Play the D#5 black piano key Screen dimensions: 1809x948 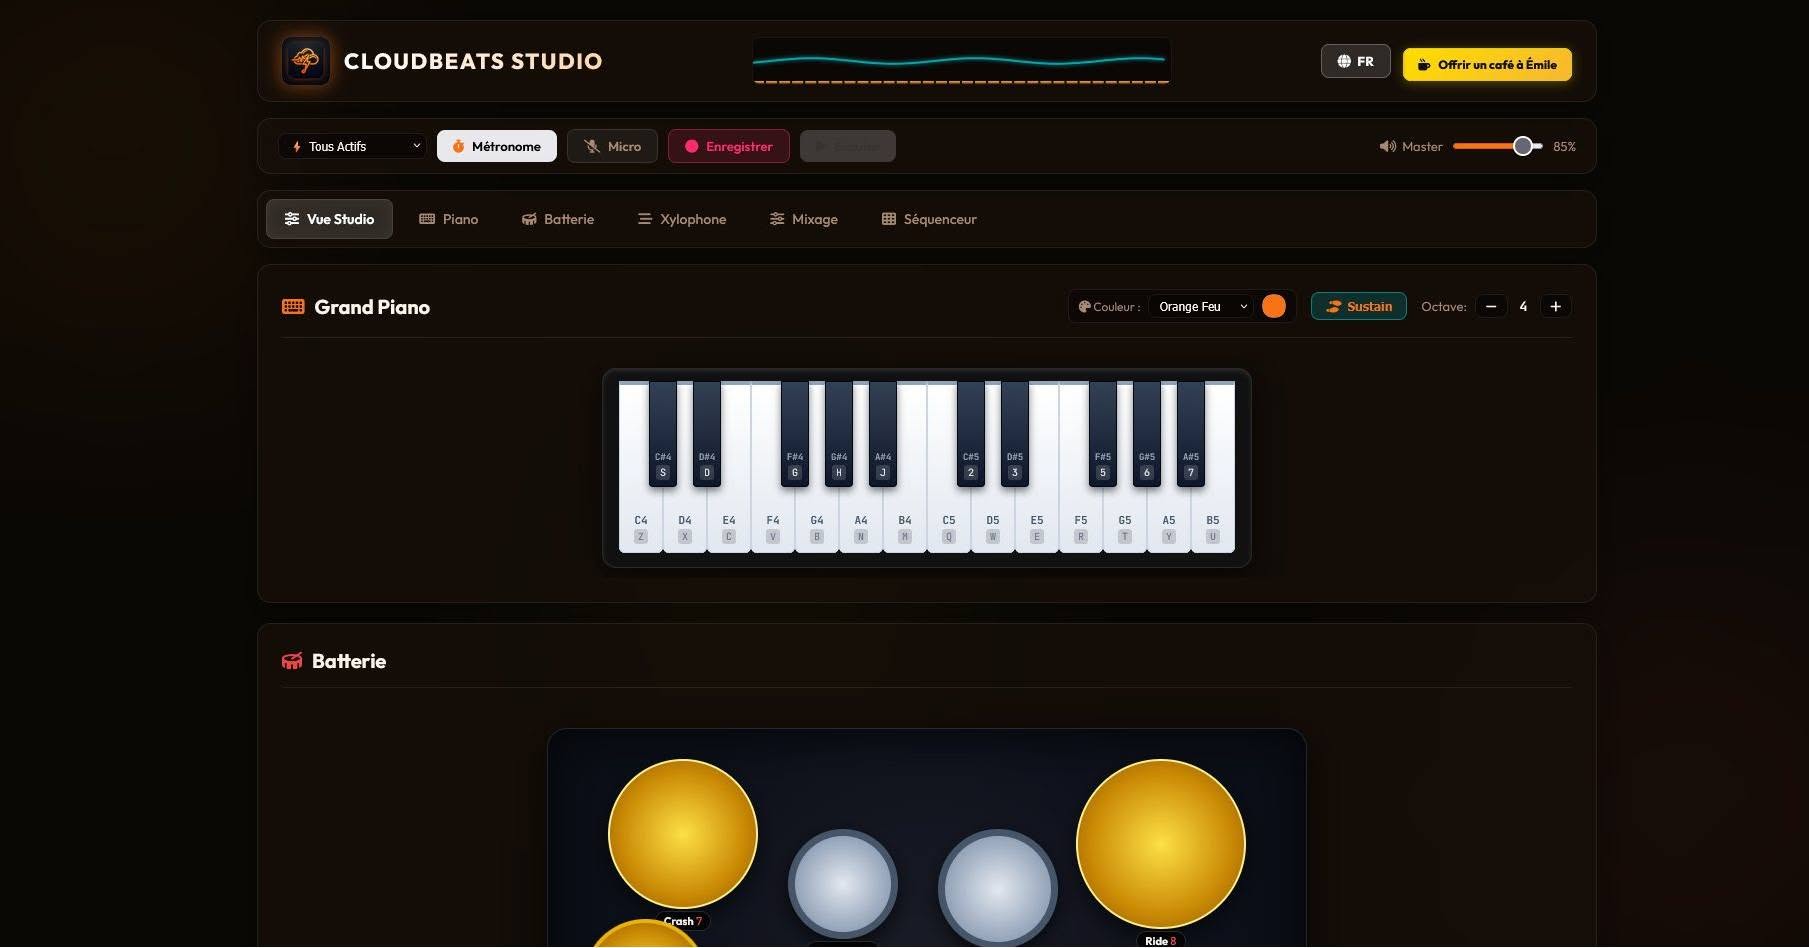(1015, 433)
